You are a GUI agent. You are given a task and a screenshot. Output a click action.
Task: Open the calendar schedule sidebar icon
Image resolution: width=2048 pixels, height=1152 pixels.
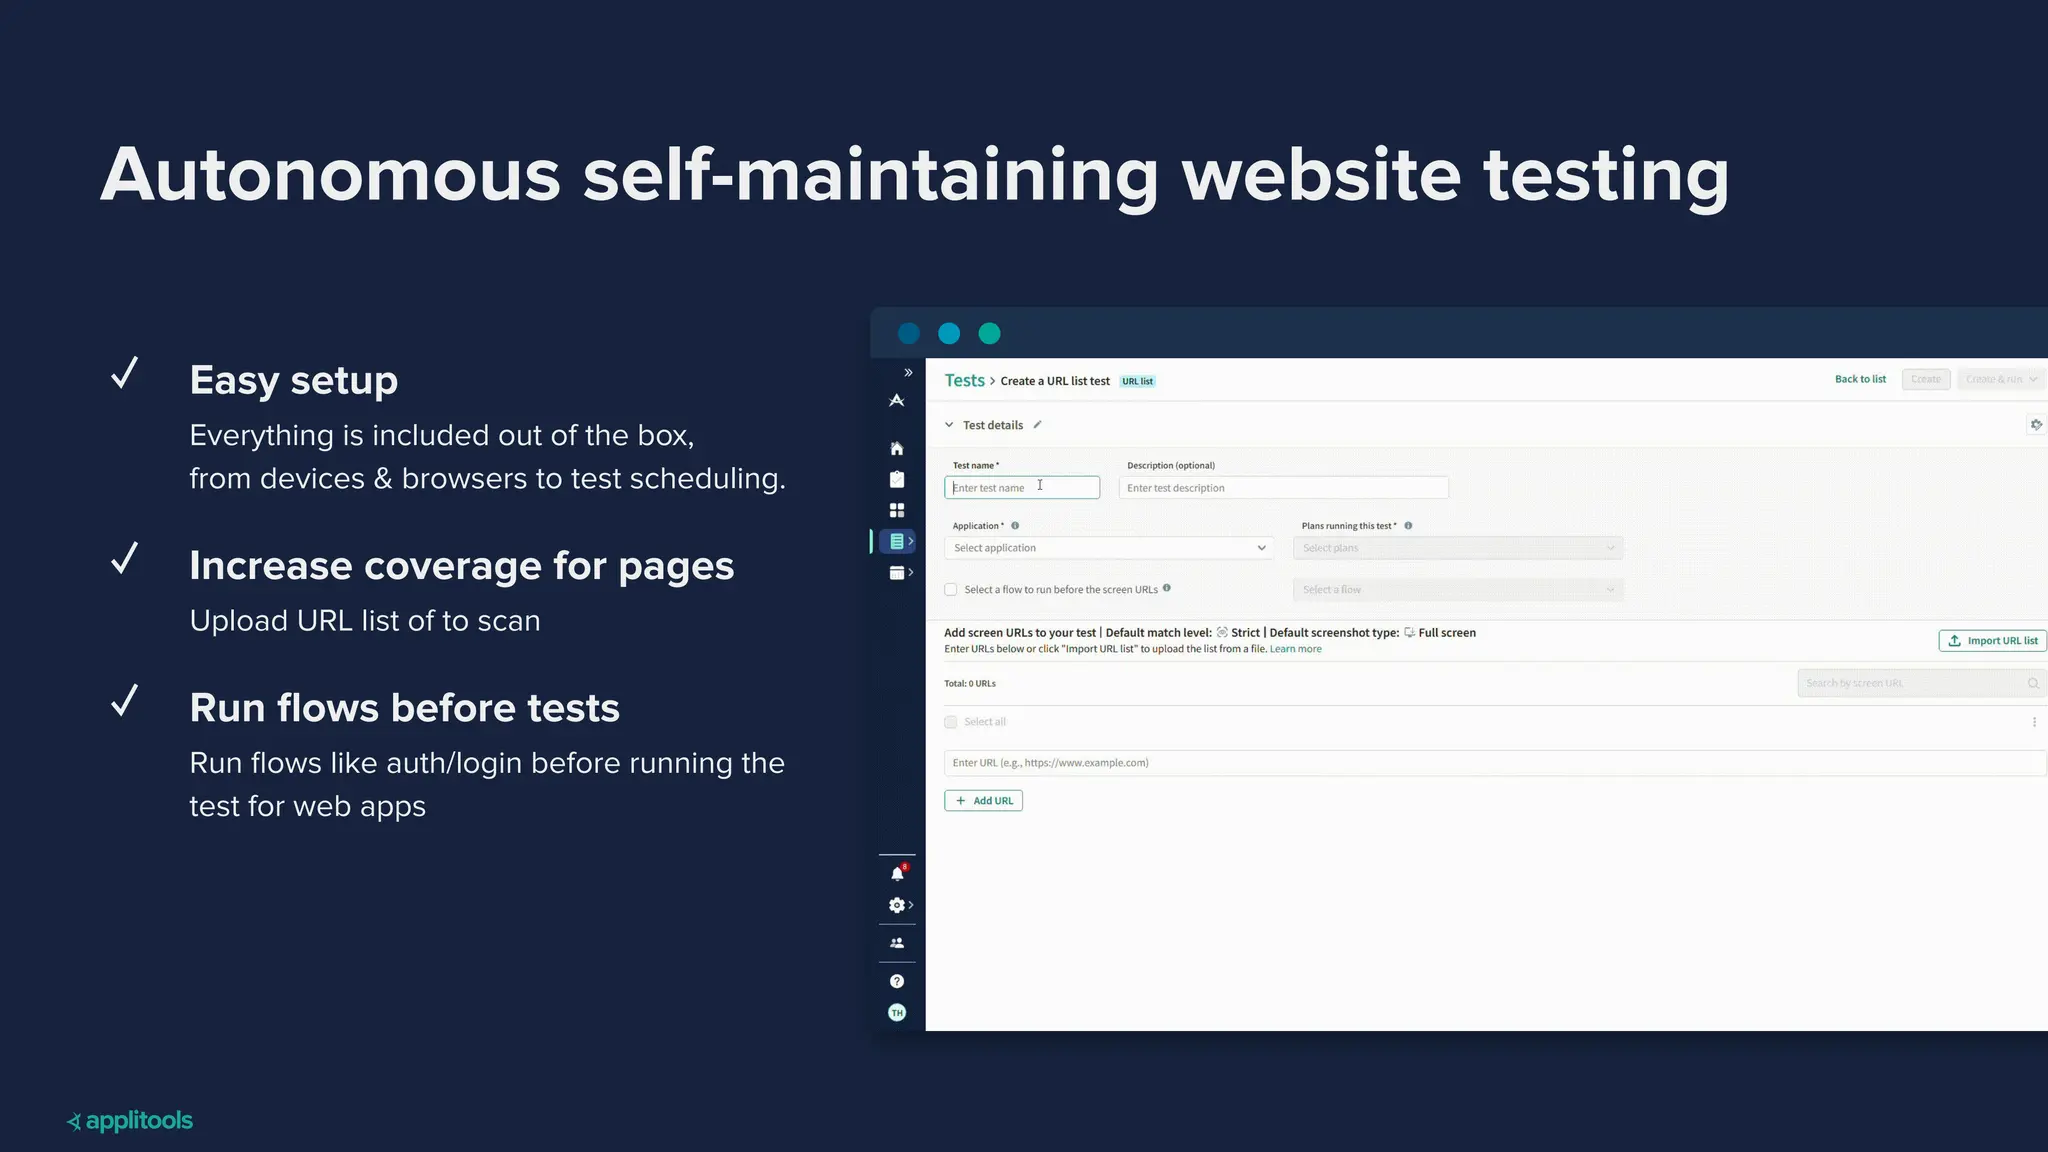pyautogui.click(x=898, y=573)
